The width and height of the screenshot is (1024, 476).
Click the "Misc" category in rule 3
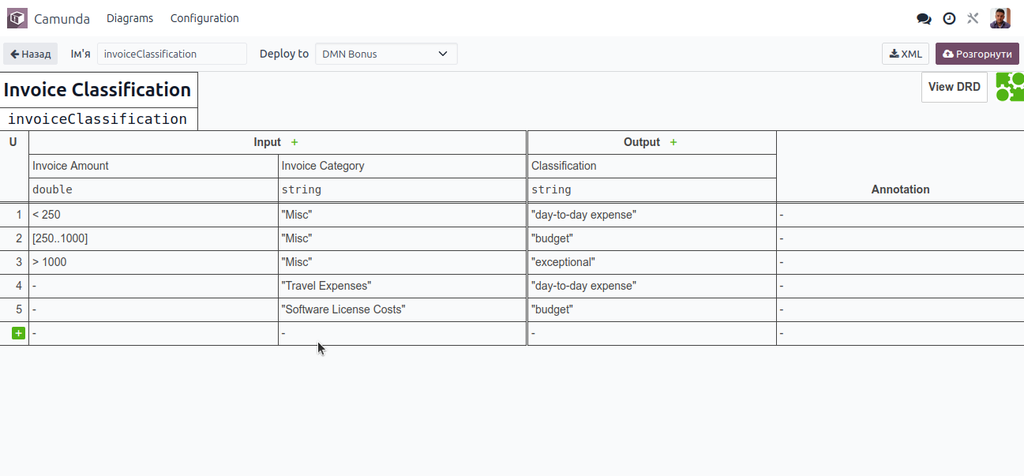(402, 262)
